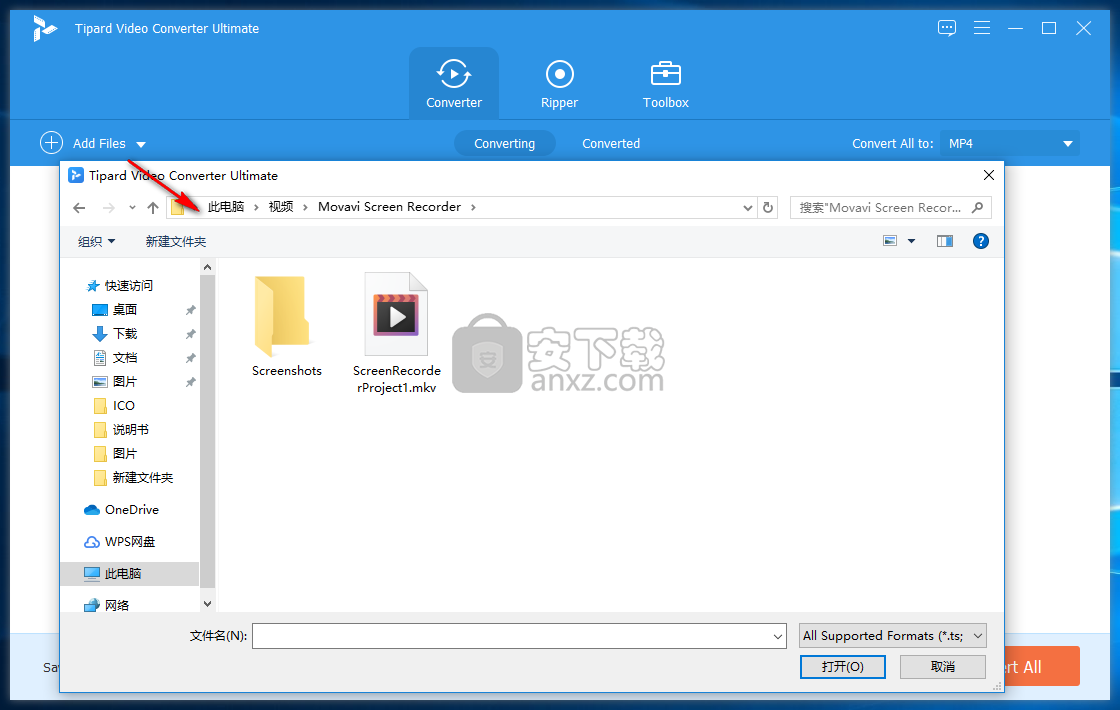Screen dimensions: 1120x710
Task: Open address bar history dropdown
Action: click(747, 208)
